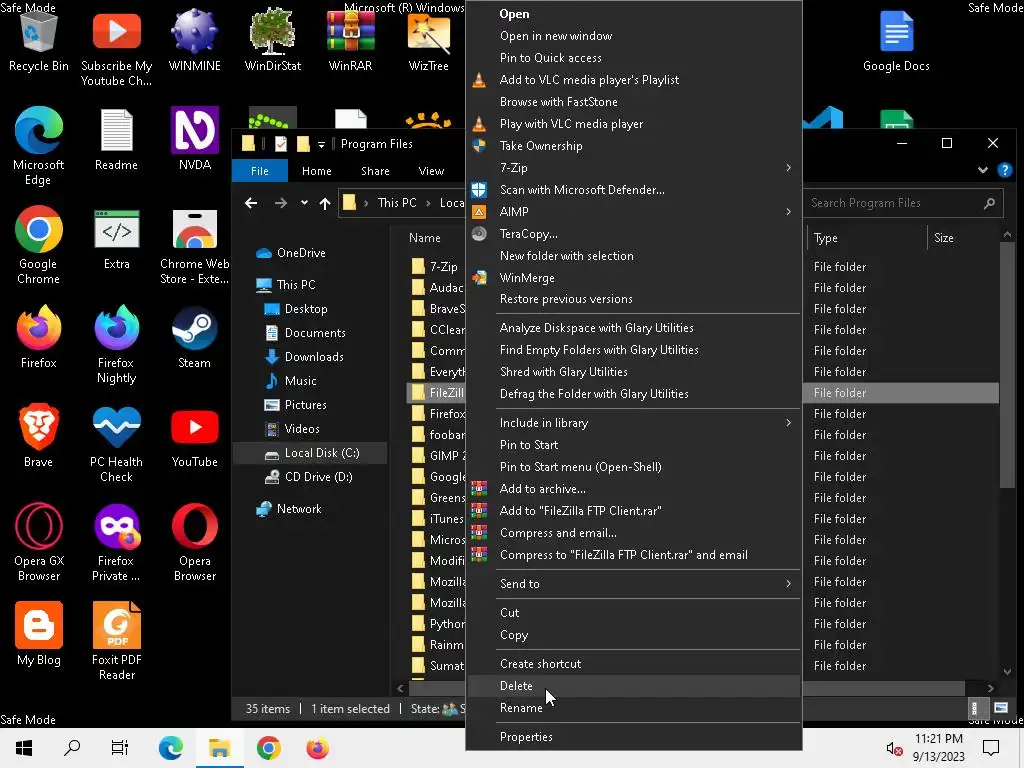Image resolution: width=1024 pixels, height=768 pixels.
Task: Open the recent locations dropdown arrow
Action: pos(304,203)
